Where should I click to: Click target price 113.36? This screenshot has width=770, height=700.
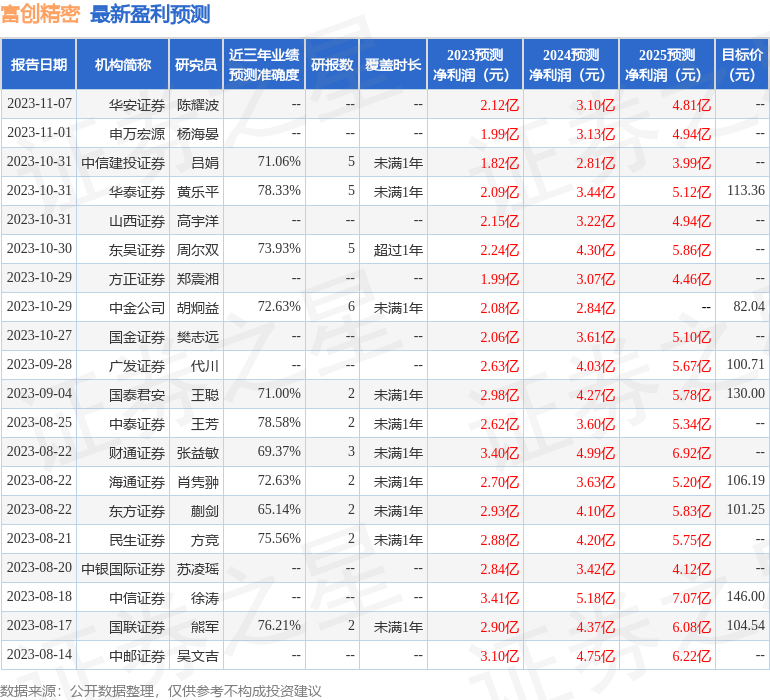pos(746,191)
